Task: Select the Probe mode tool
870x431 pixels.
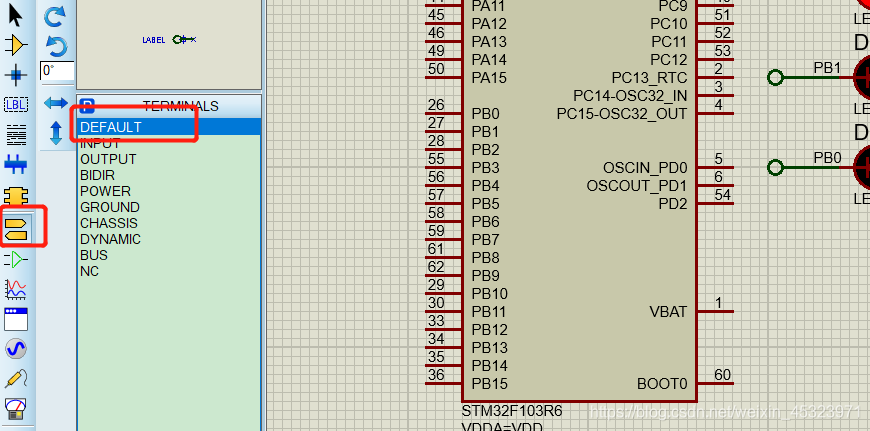Action: (16, 379)
